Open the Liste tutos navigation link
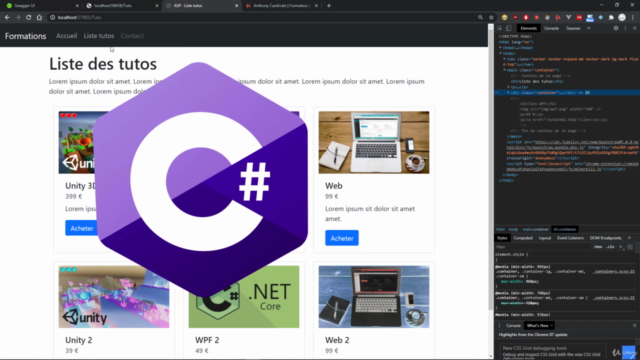The height and width of the screenshot is (360, 640). point(99,36)
